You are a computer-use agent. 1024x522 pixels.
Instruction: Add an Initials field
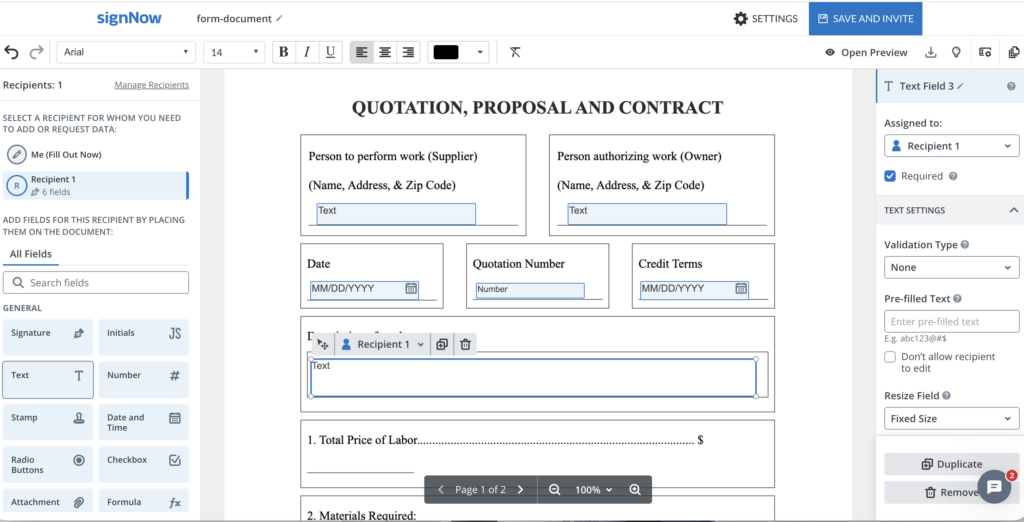[x=144, y=338]
